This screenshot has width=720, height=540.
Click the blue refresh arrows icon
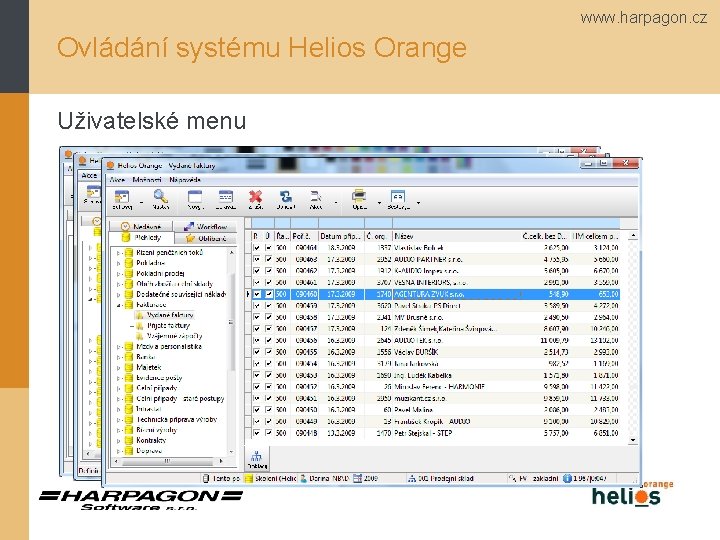pos(286,197)
